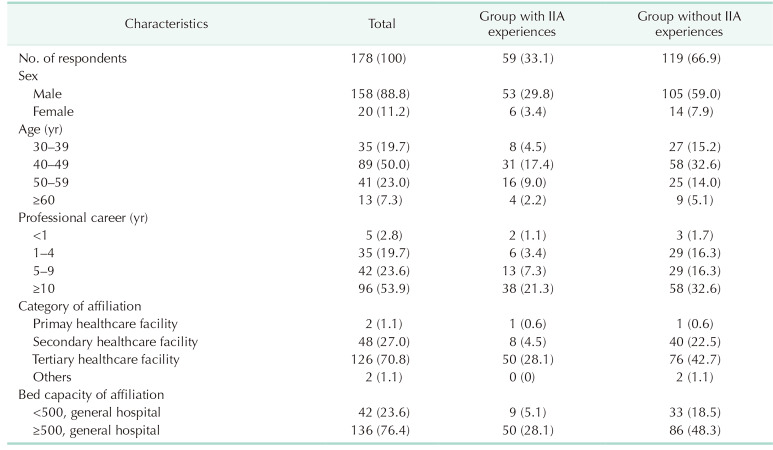Screen dimensions: 773x450
Task: Click the 178 (100) total respondents cell
Action: 378,59
